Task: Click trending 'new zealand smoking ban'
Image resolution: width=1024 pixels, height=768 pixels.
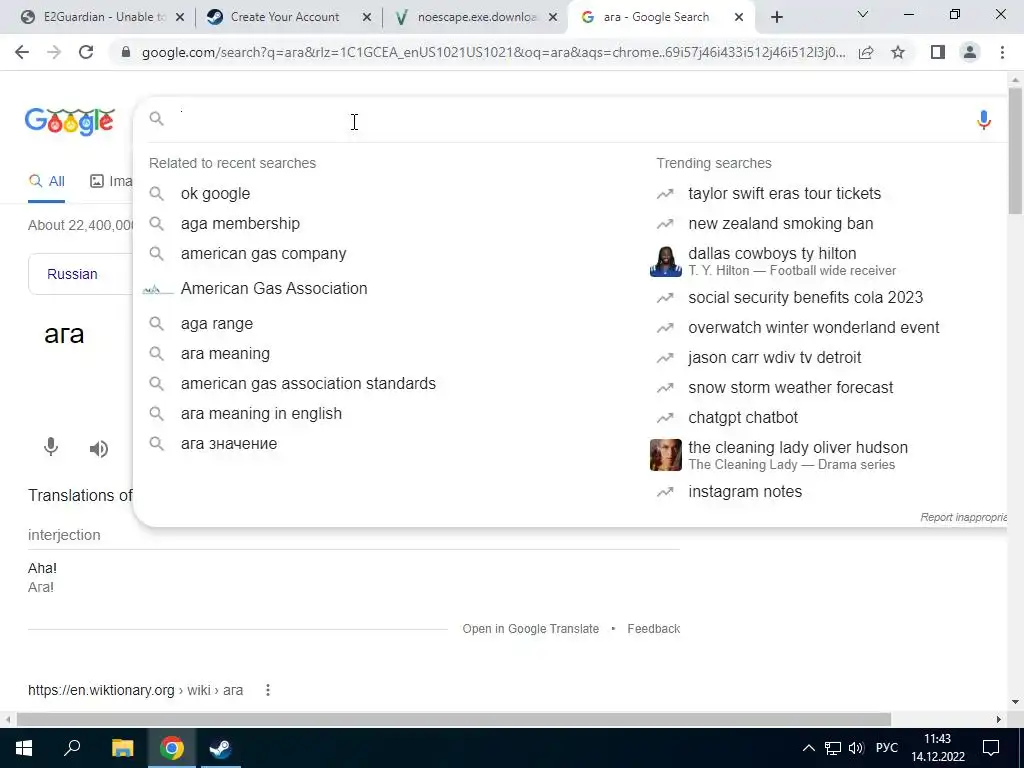Action: click(780, 223)
